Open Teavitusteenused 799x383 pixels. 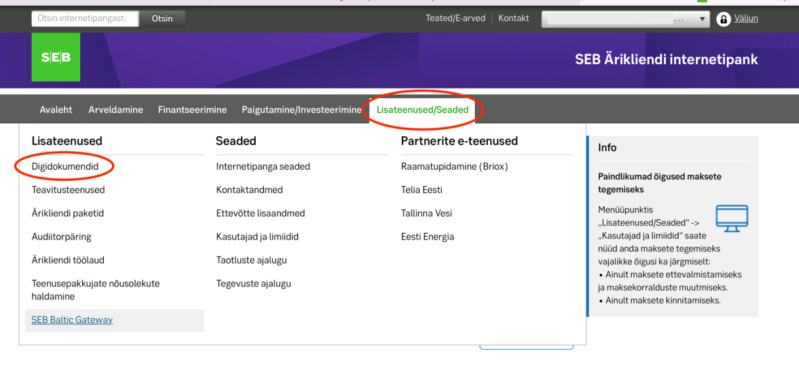68,190
